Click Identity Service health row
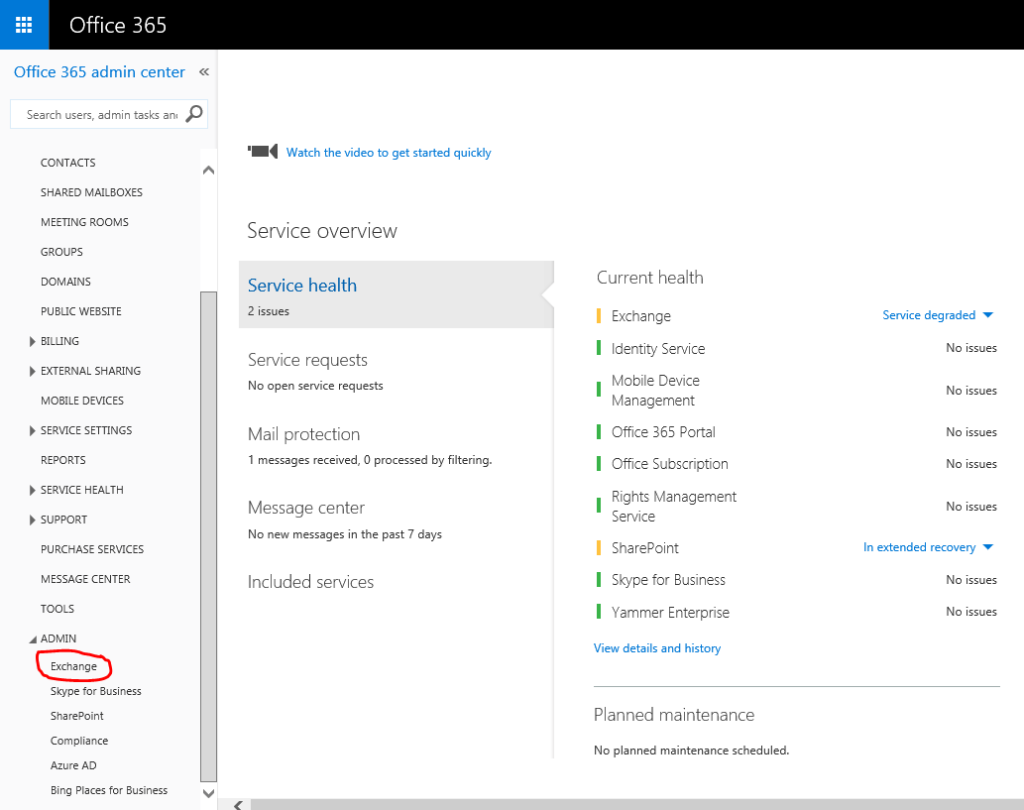 click(x=797, y=348)
